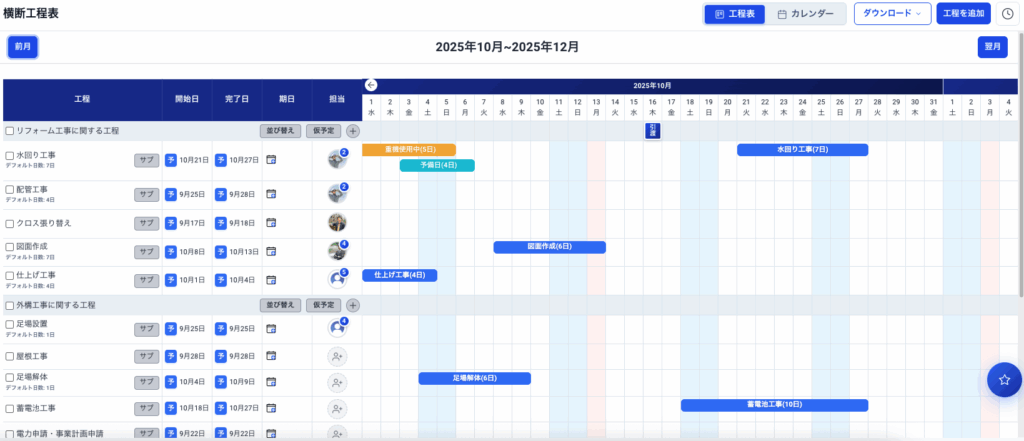This screenshot has width=1024, height=441.
Task: Click the plus icon in 外構工事 group row
Action: 353,305
